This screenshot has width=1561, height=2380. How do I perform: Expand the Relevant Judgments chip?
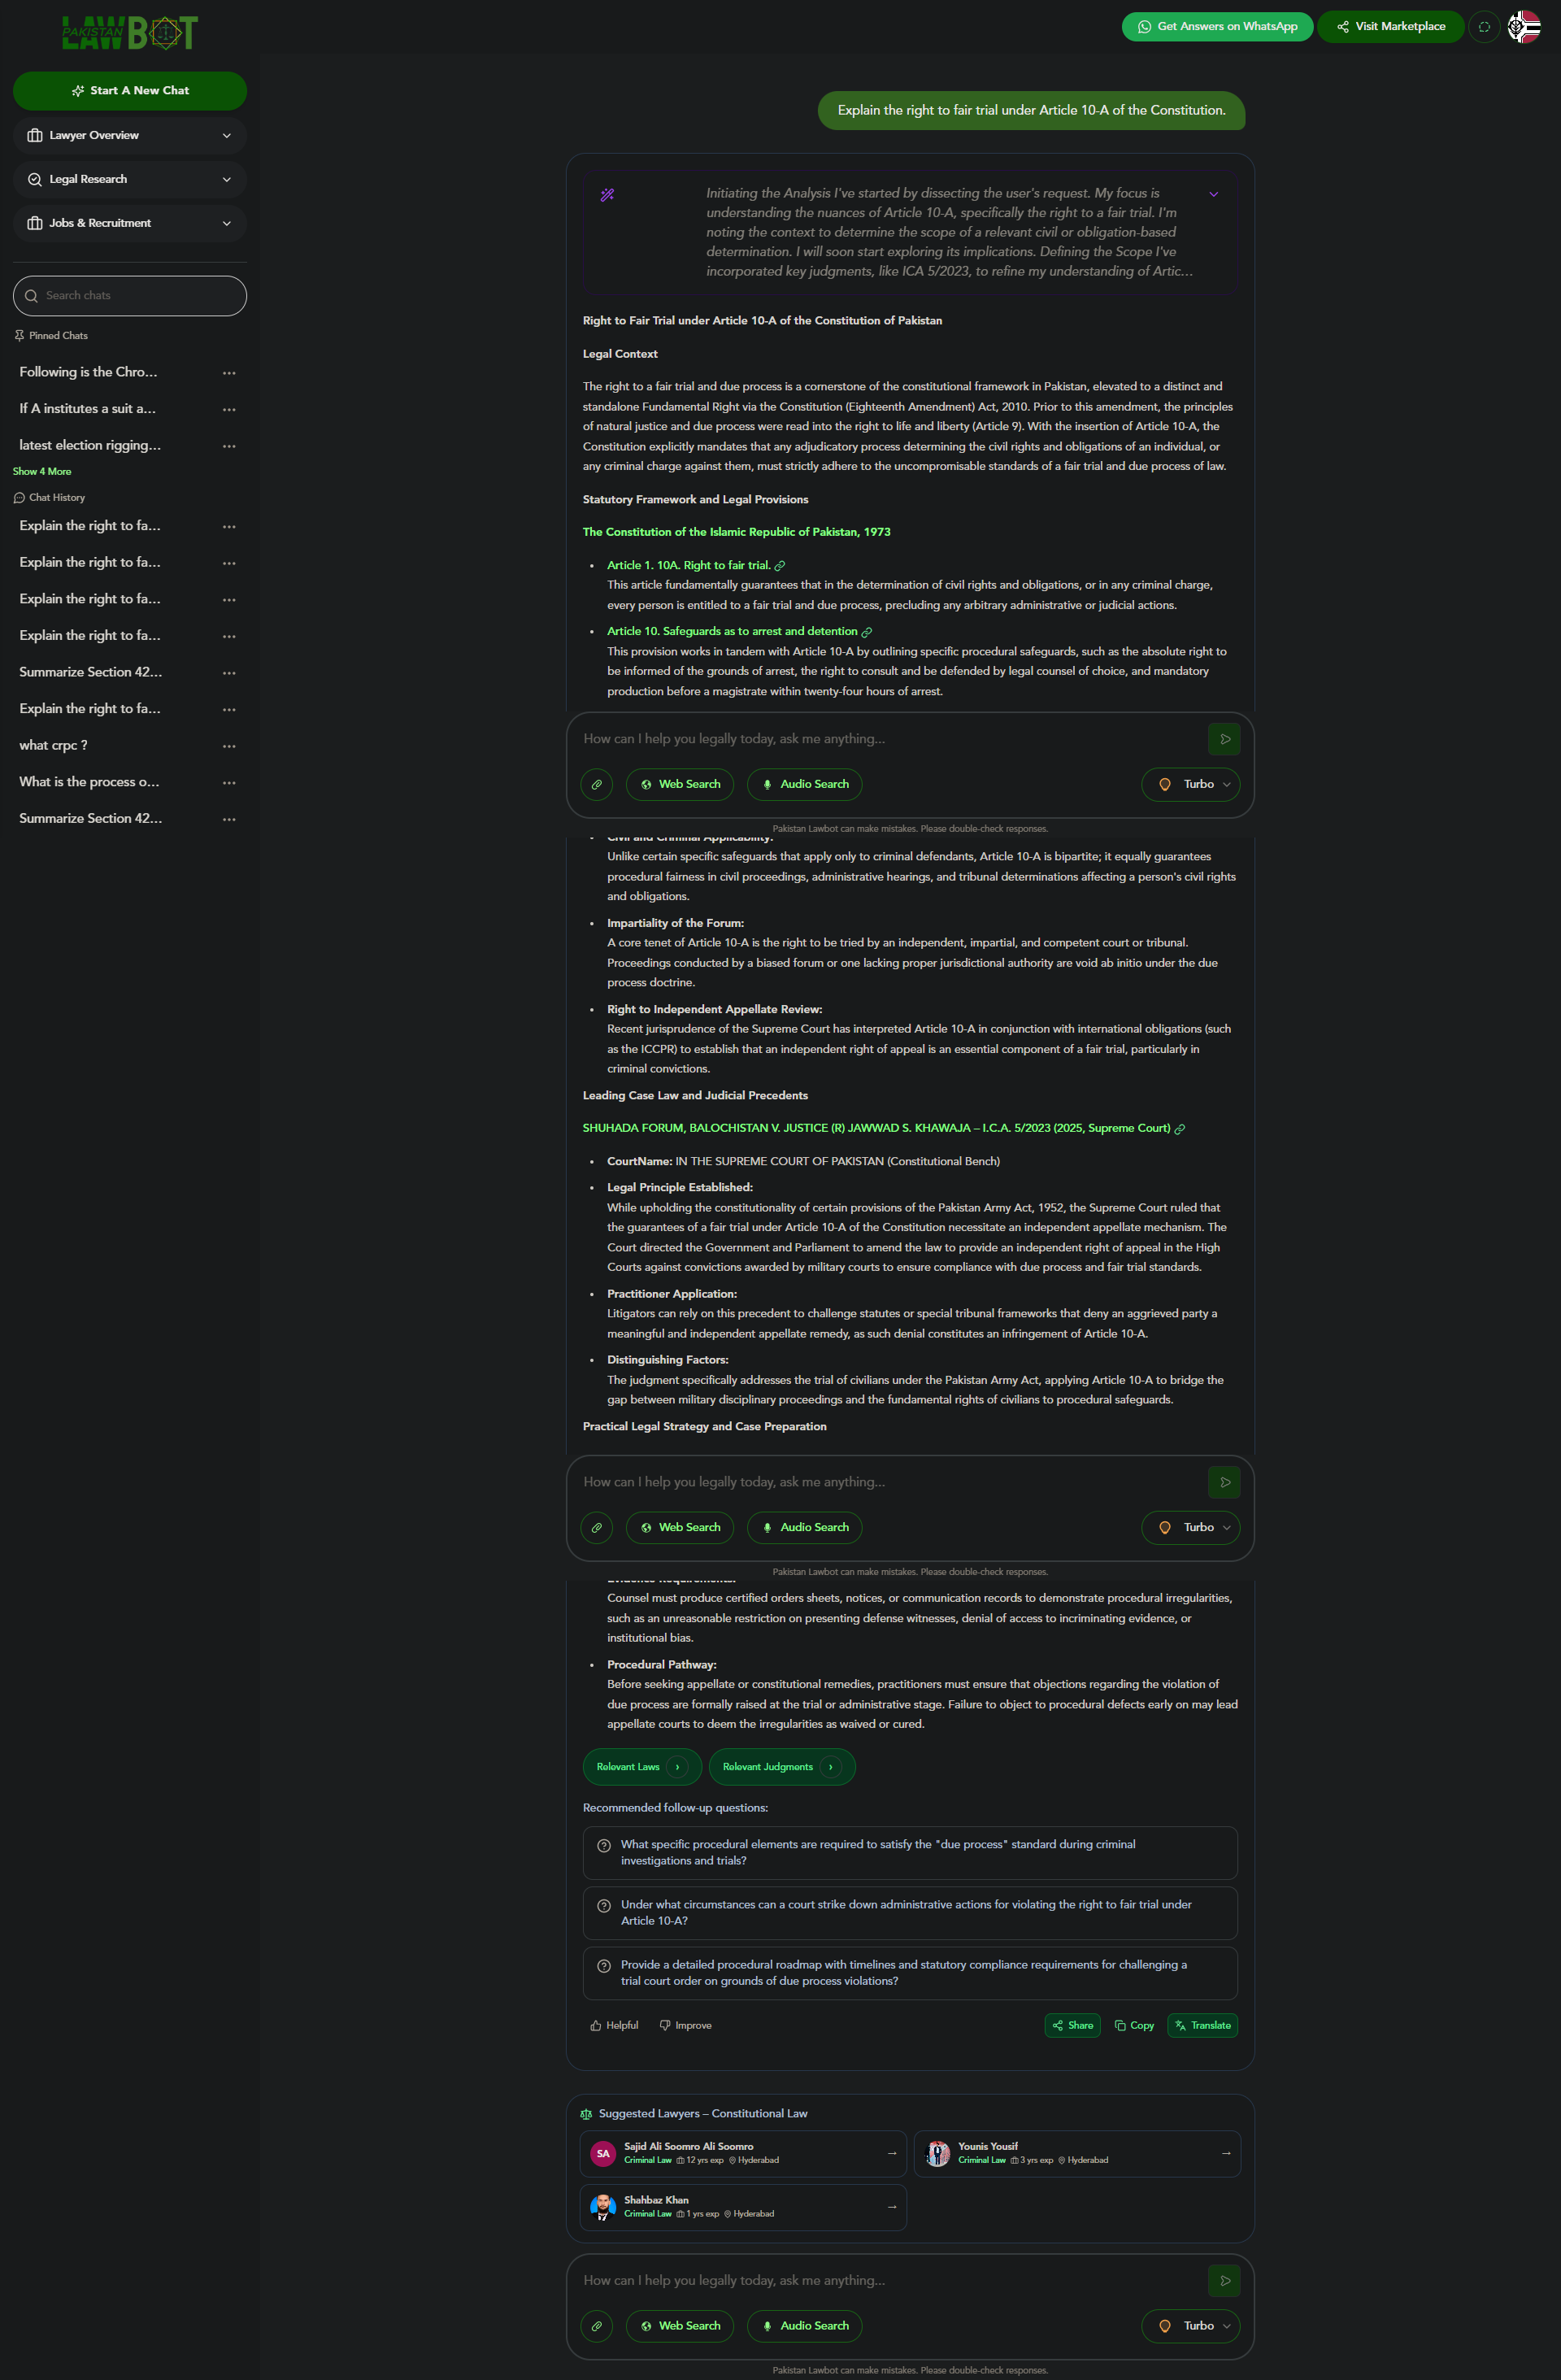[x=782, y=1767]
